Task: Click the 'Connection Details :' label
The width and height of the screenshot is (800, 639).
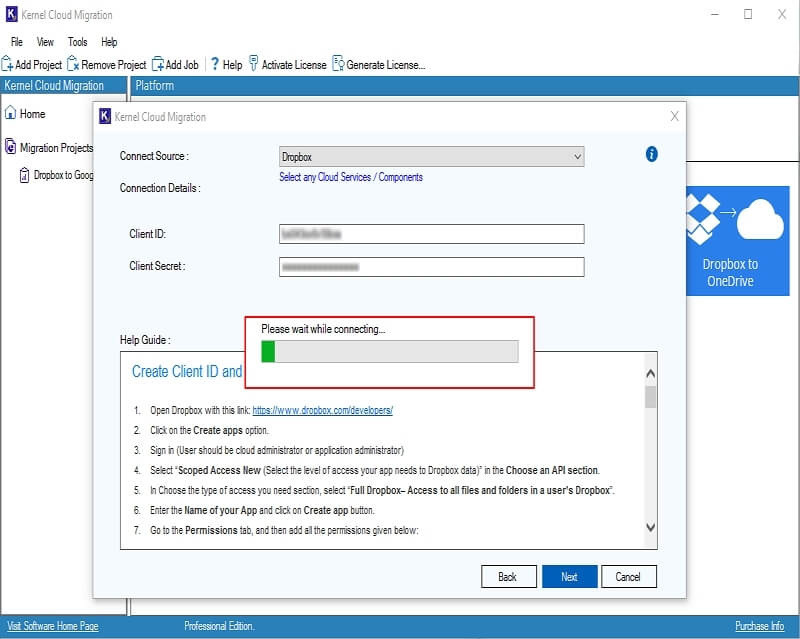Action: [x=160, y=188]
